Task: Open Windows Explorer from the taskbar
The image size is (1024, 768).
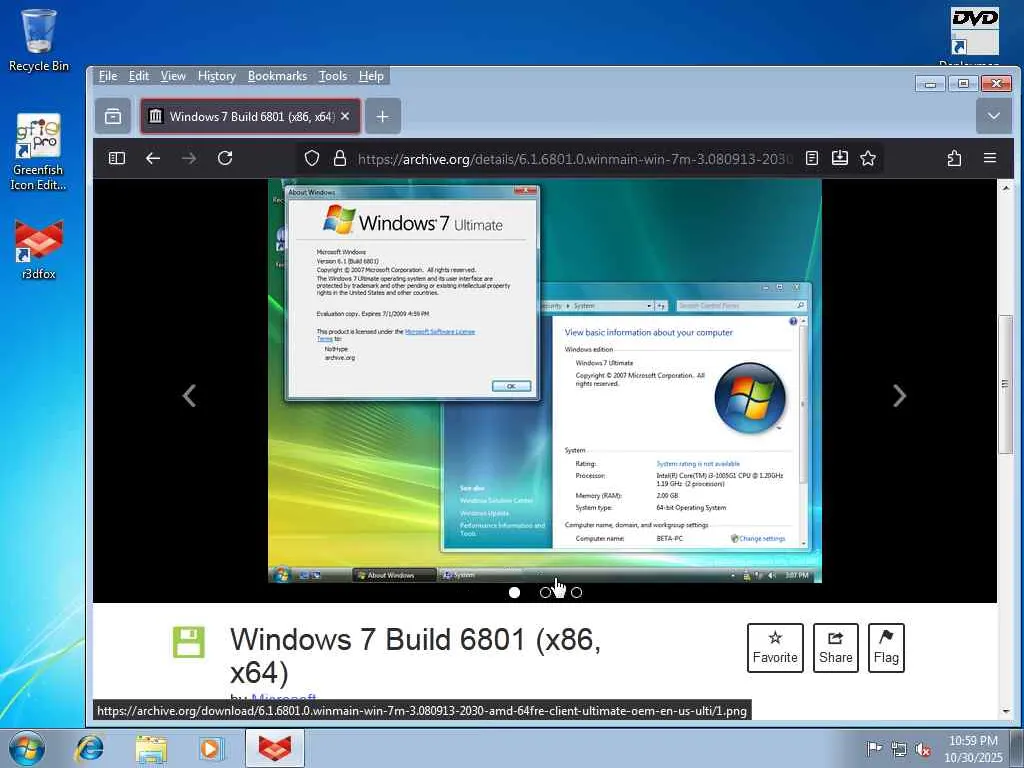Action: coord(151,748)
